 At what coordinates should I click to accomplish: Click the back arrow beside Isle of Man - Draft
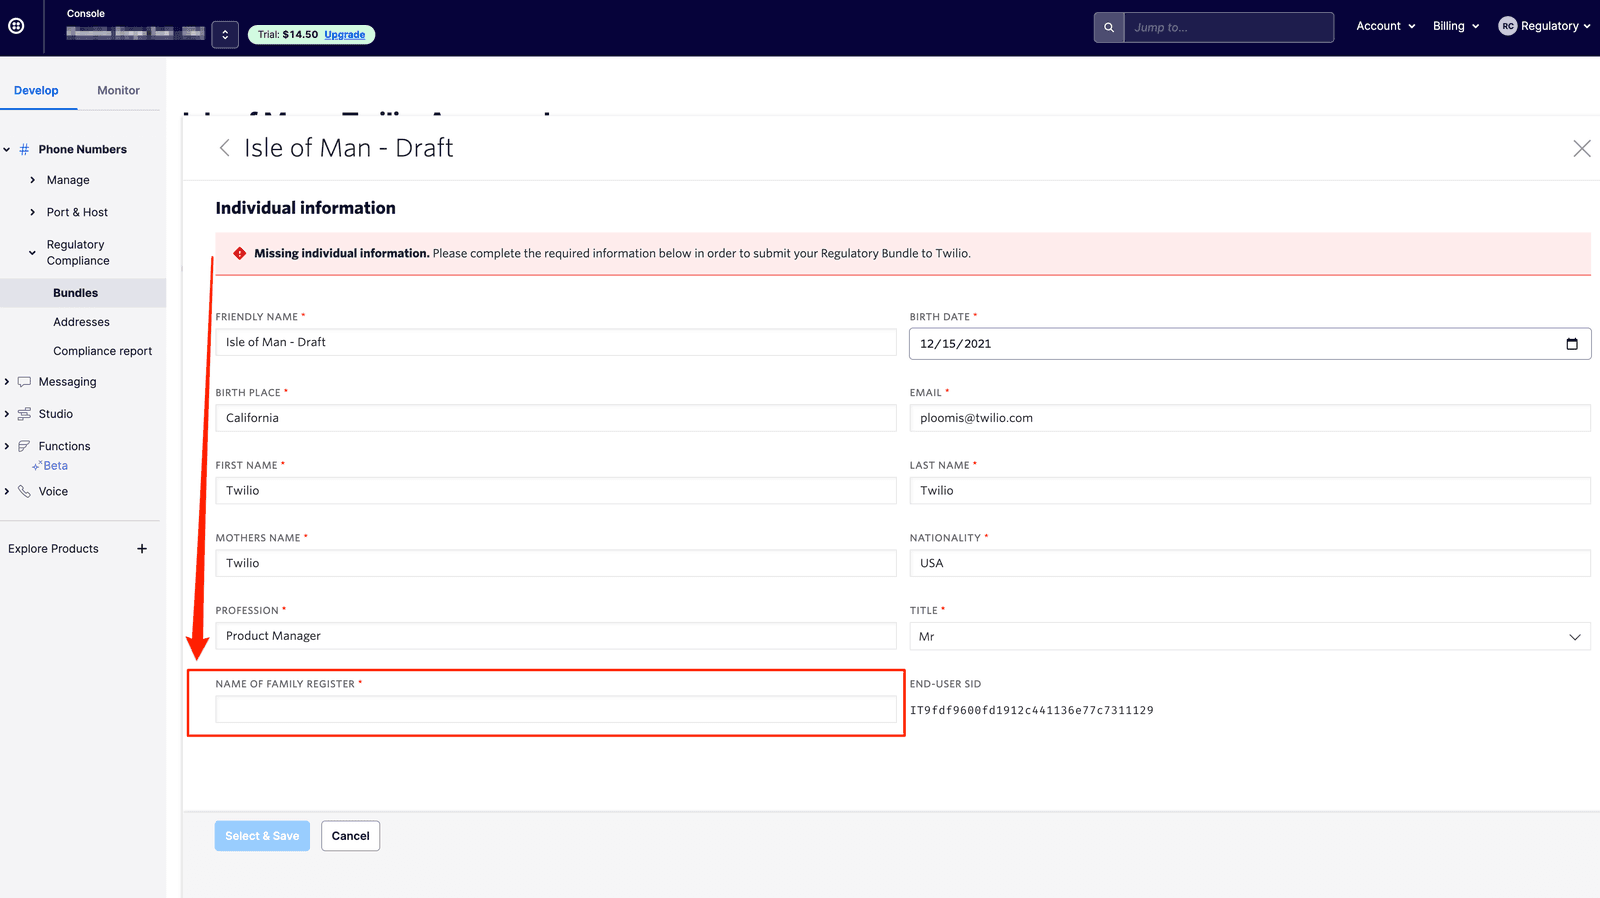coord(225,148)
